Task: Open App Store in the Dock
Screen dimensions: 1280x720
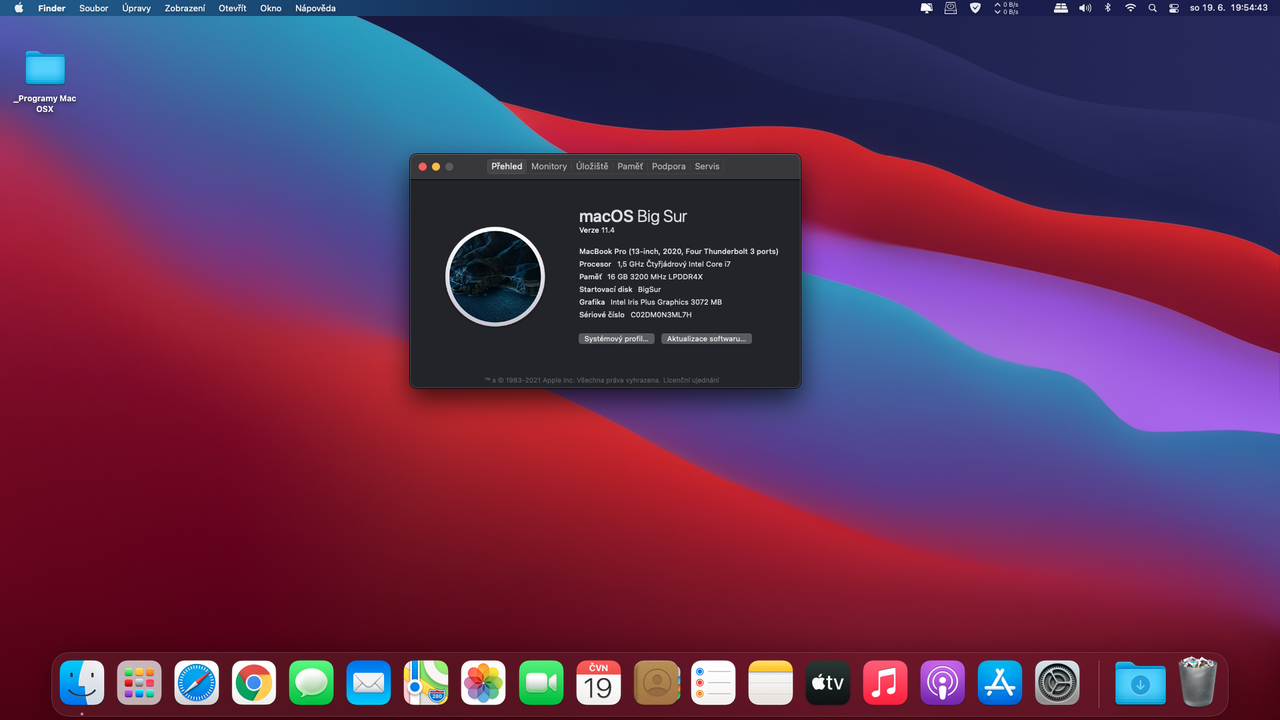Action: 1000,683
